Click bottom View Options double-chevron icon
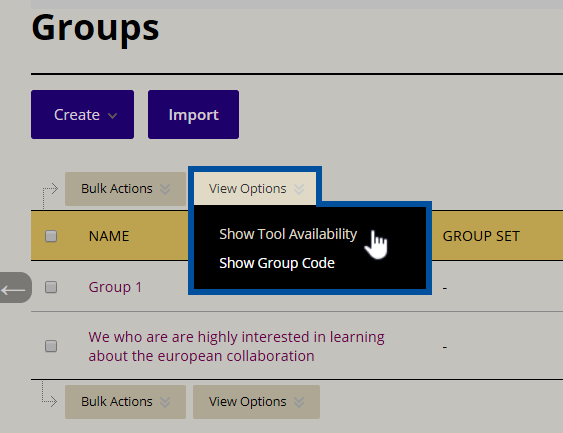563x433 pixels. (299, 402)
